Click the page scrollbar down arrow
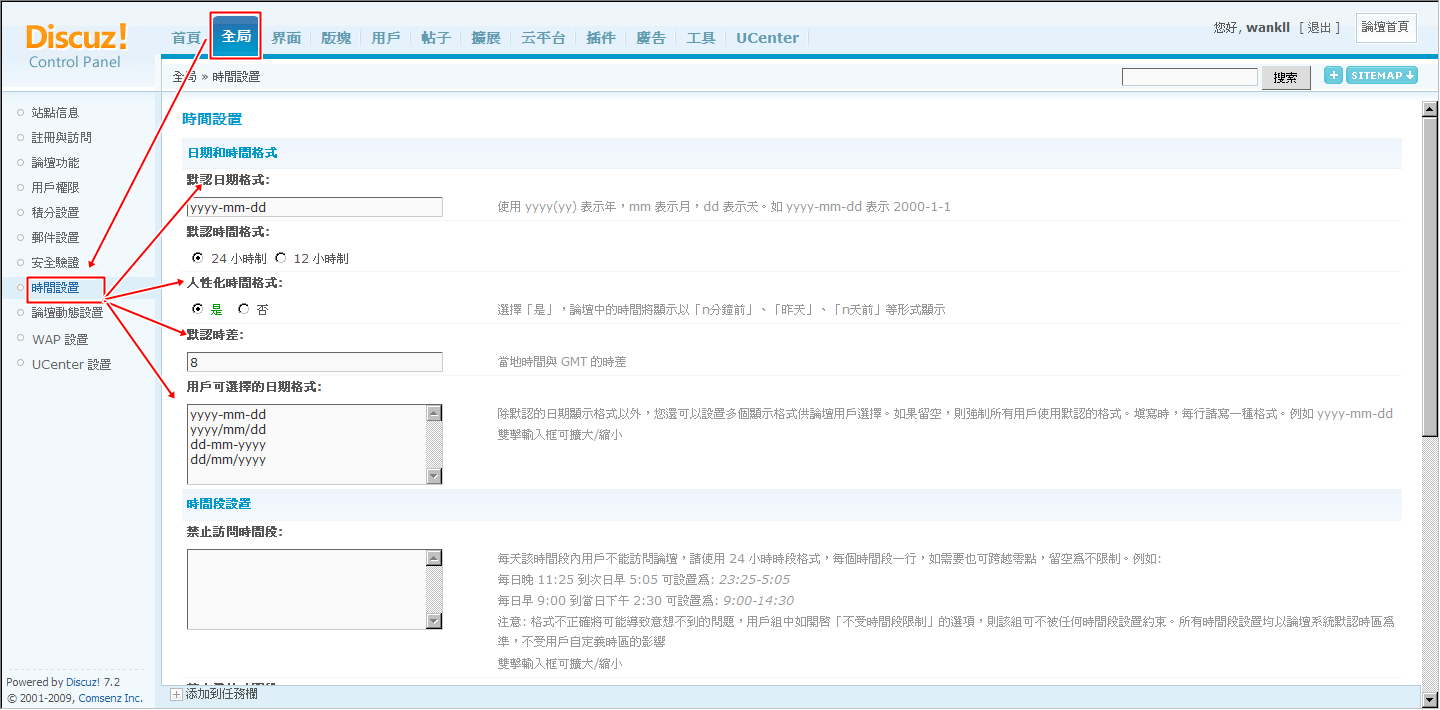1440x710 pixels. [x=1430, y=699]
